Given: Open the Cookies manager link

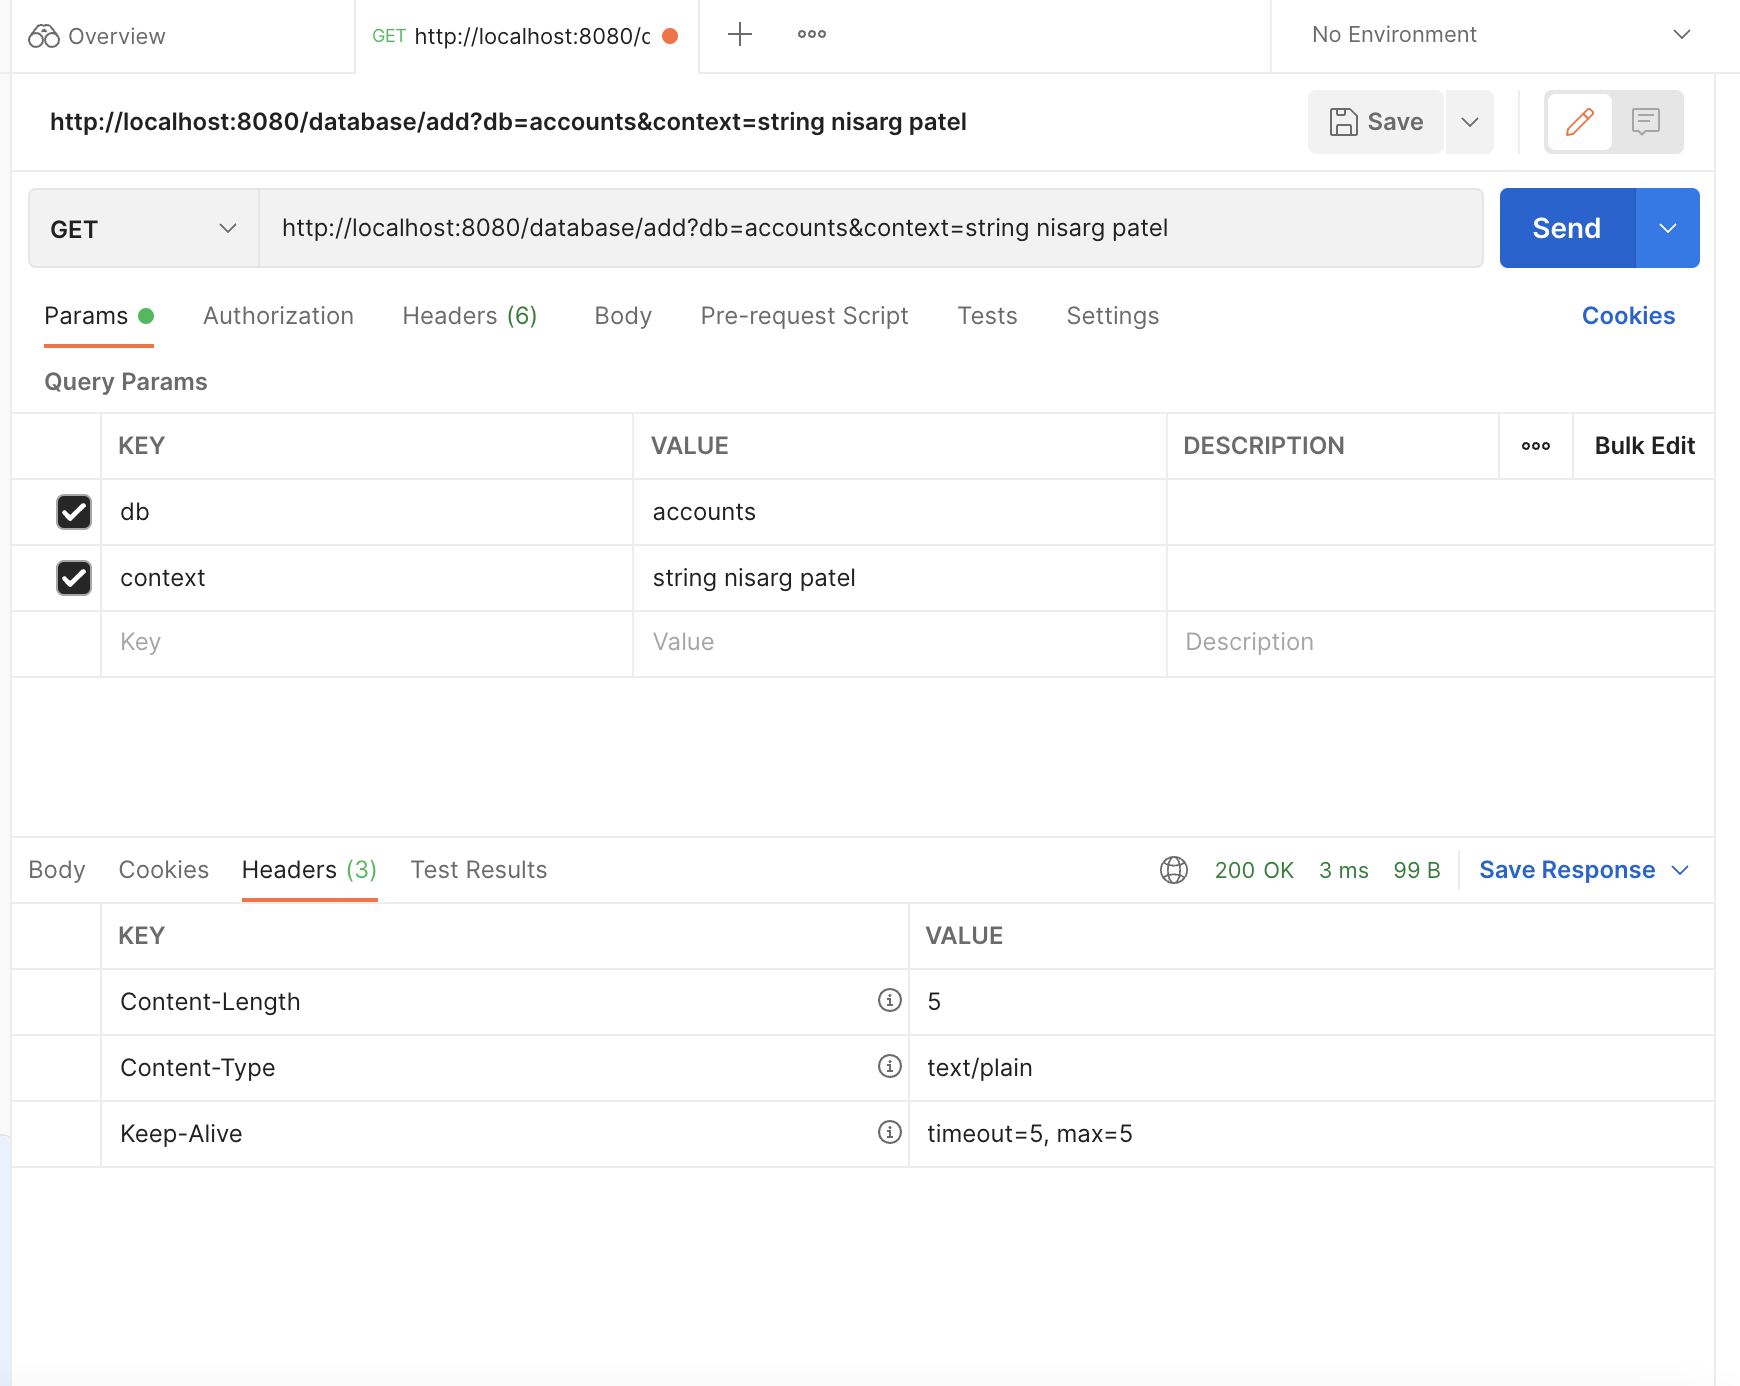Looking at the screenshot, I should click(x=1628, y=316).
